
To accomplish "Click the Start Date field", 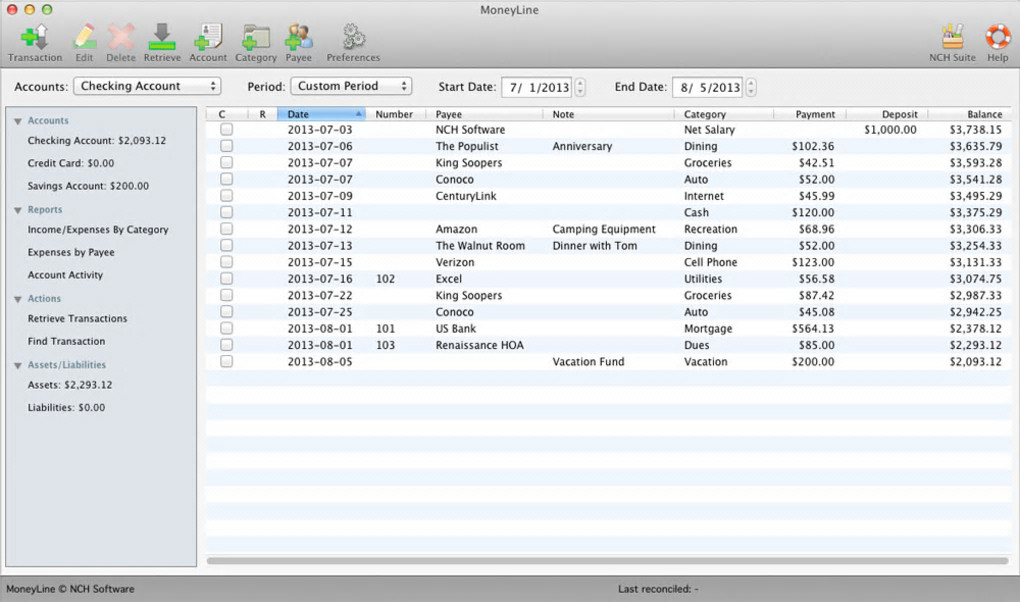I will 537,88.
